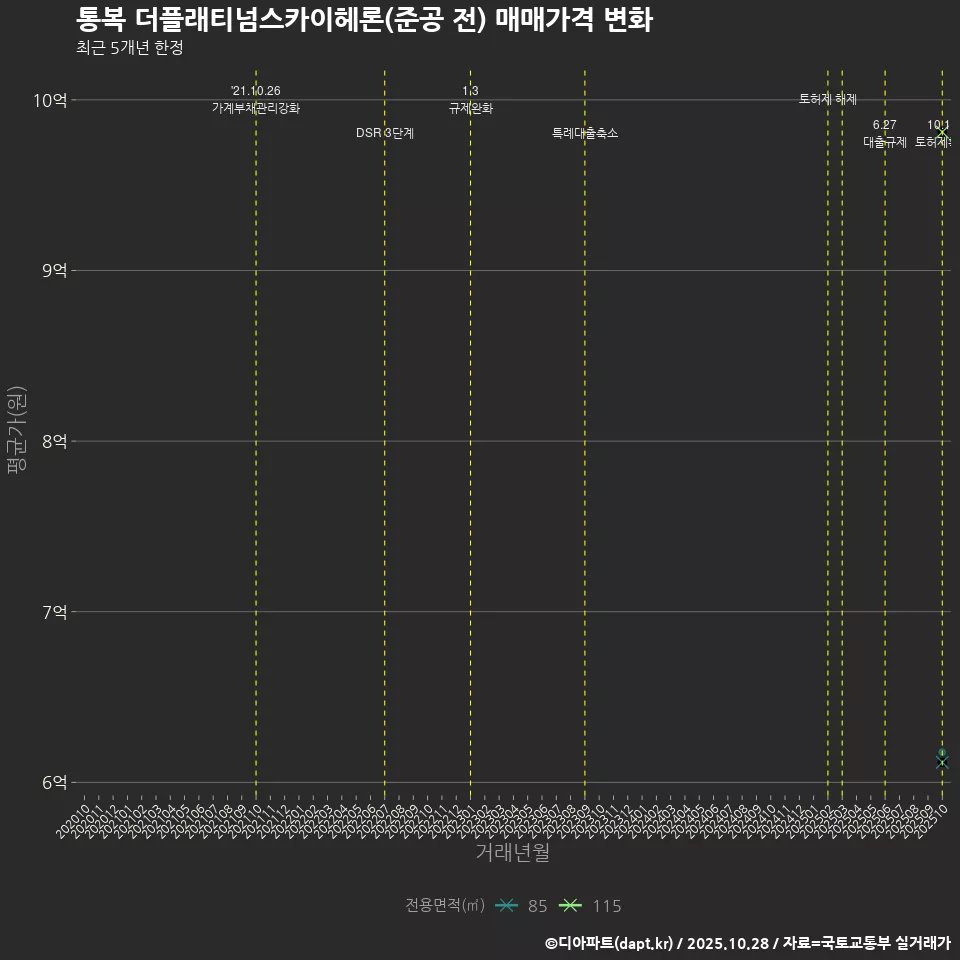This screenshot has width=960, height=960.
Task: Click the green X data point near 10.1 토허제
Action: 942,132
